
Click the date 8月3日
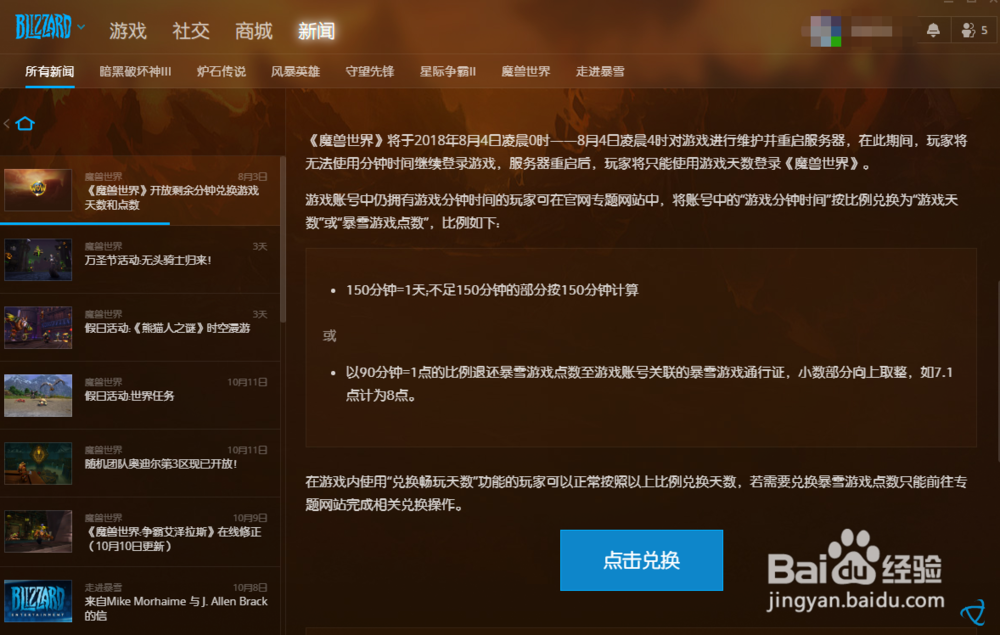point(253,177)
